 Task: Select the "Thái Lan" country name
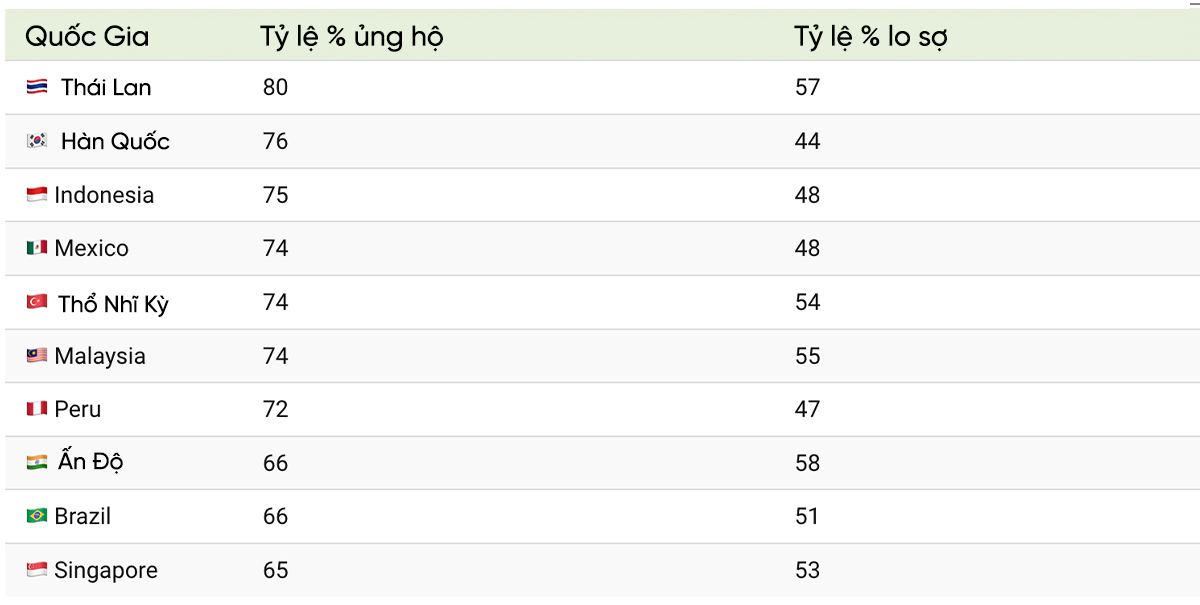(106, 88)
